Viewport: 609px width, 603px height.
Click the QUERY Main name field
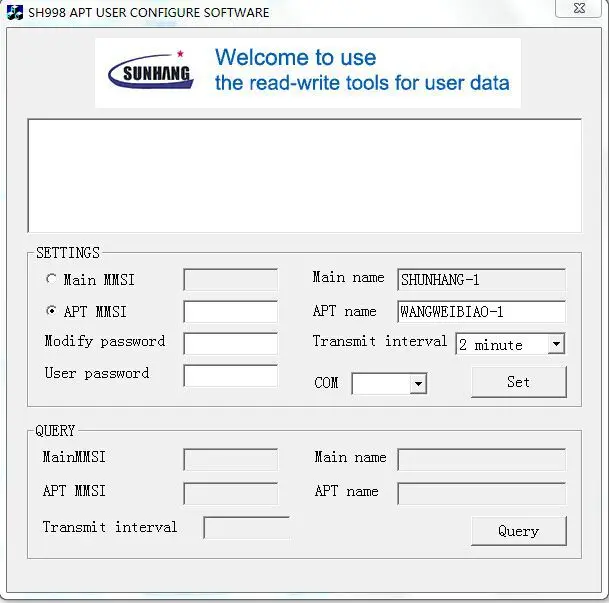click(481, 460)
